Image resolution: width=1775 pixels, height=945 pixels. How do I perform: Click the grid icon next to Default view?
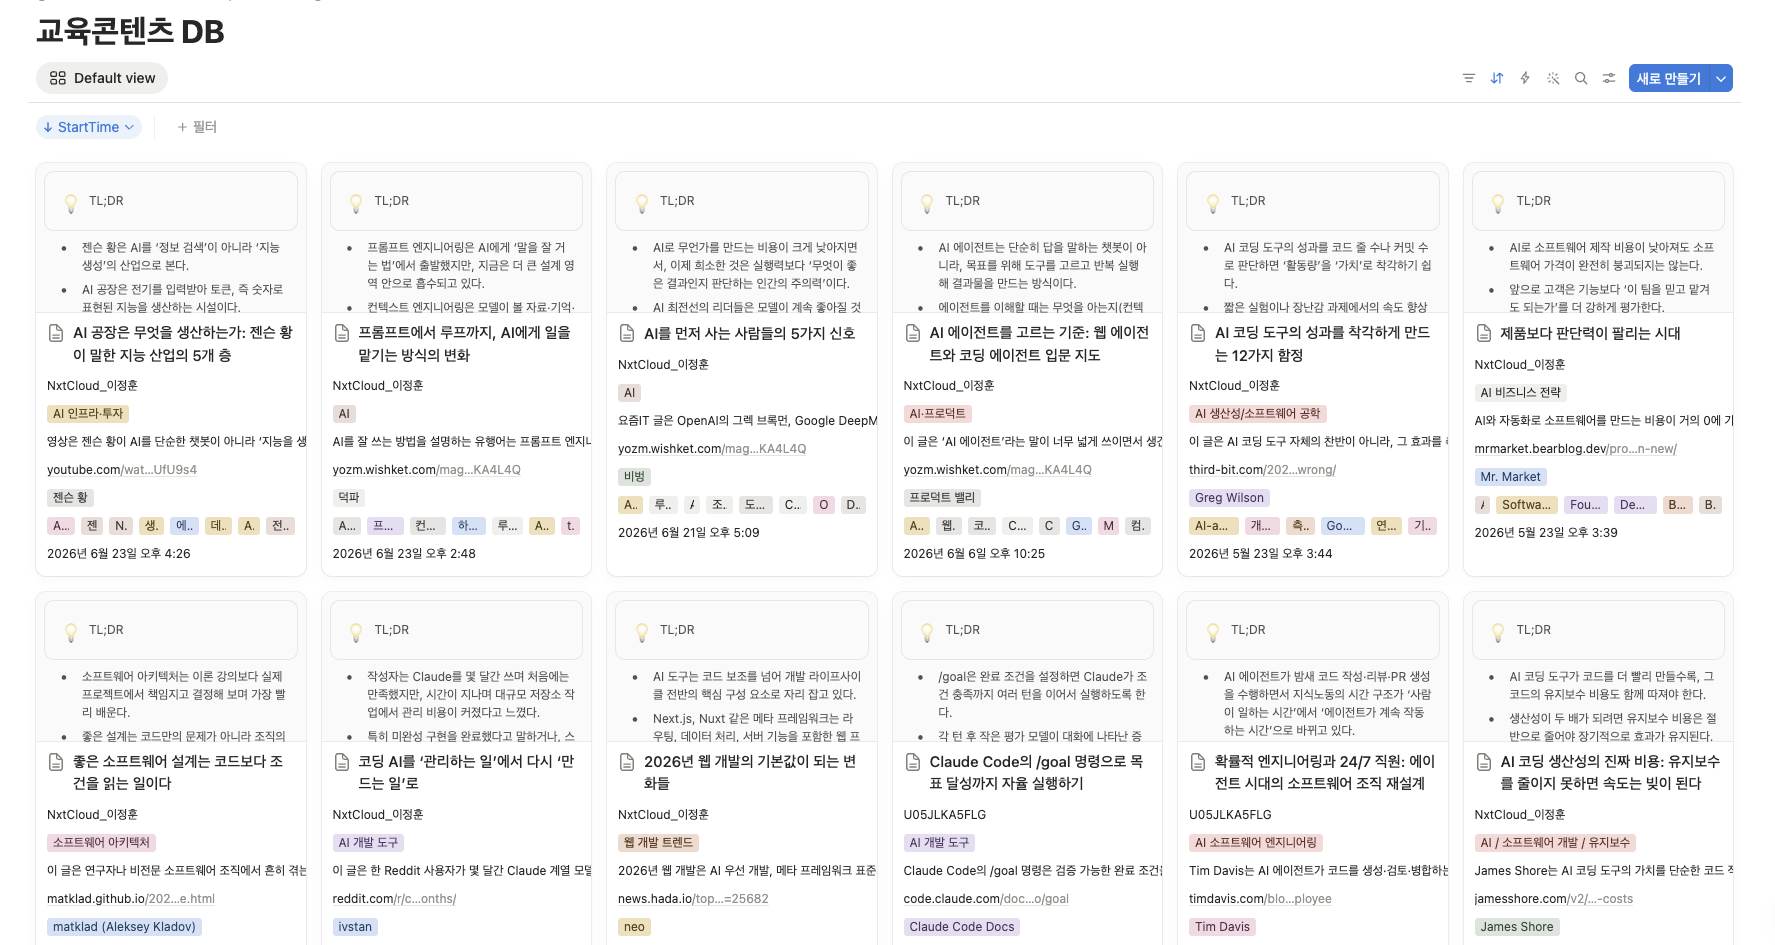tap(58, 78)
